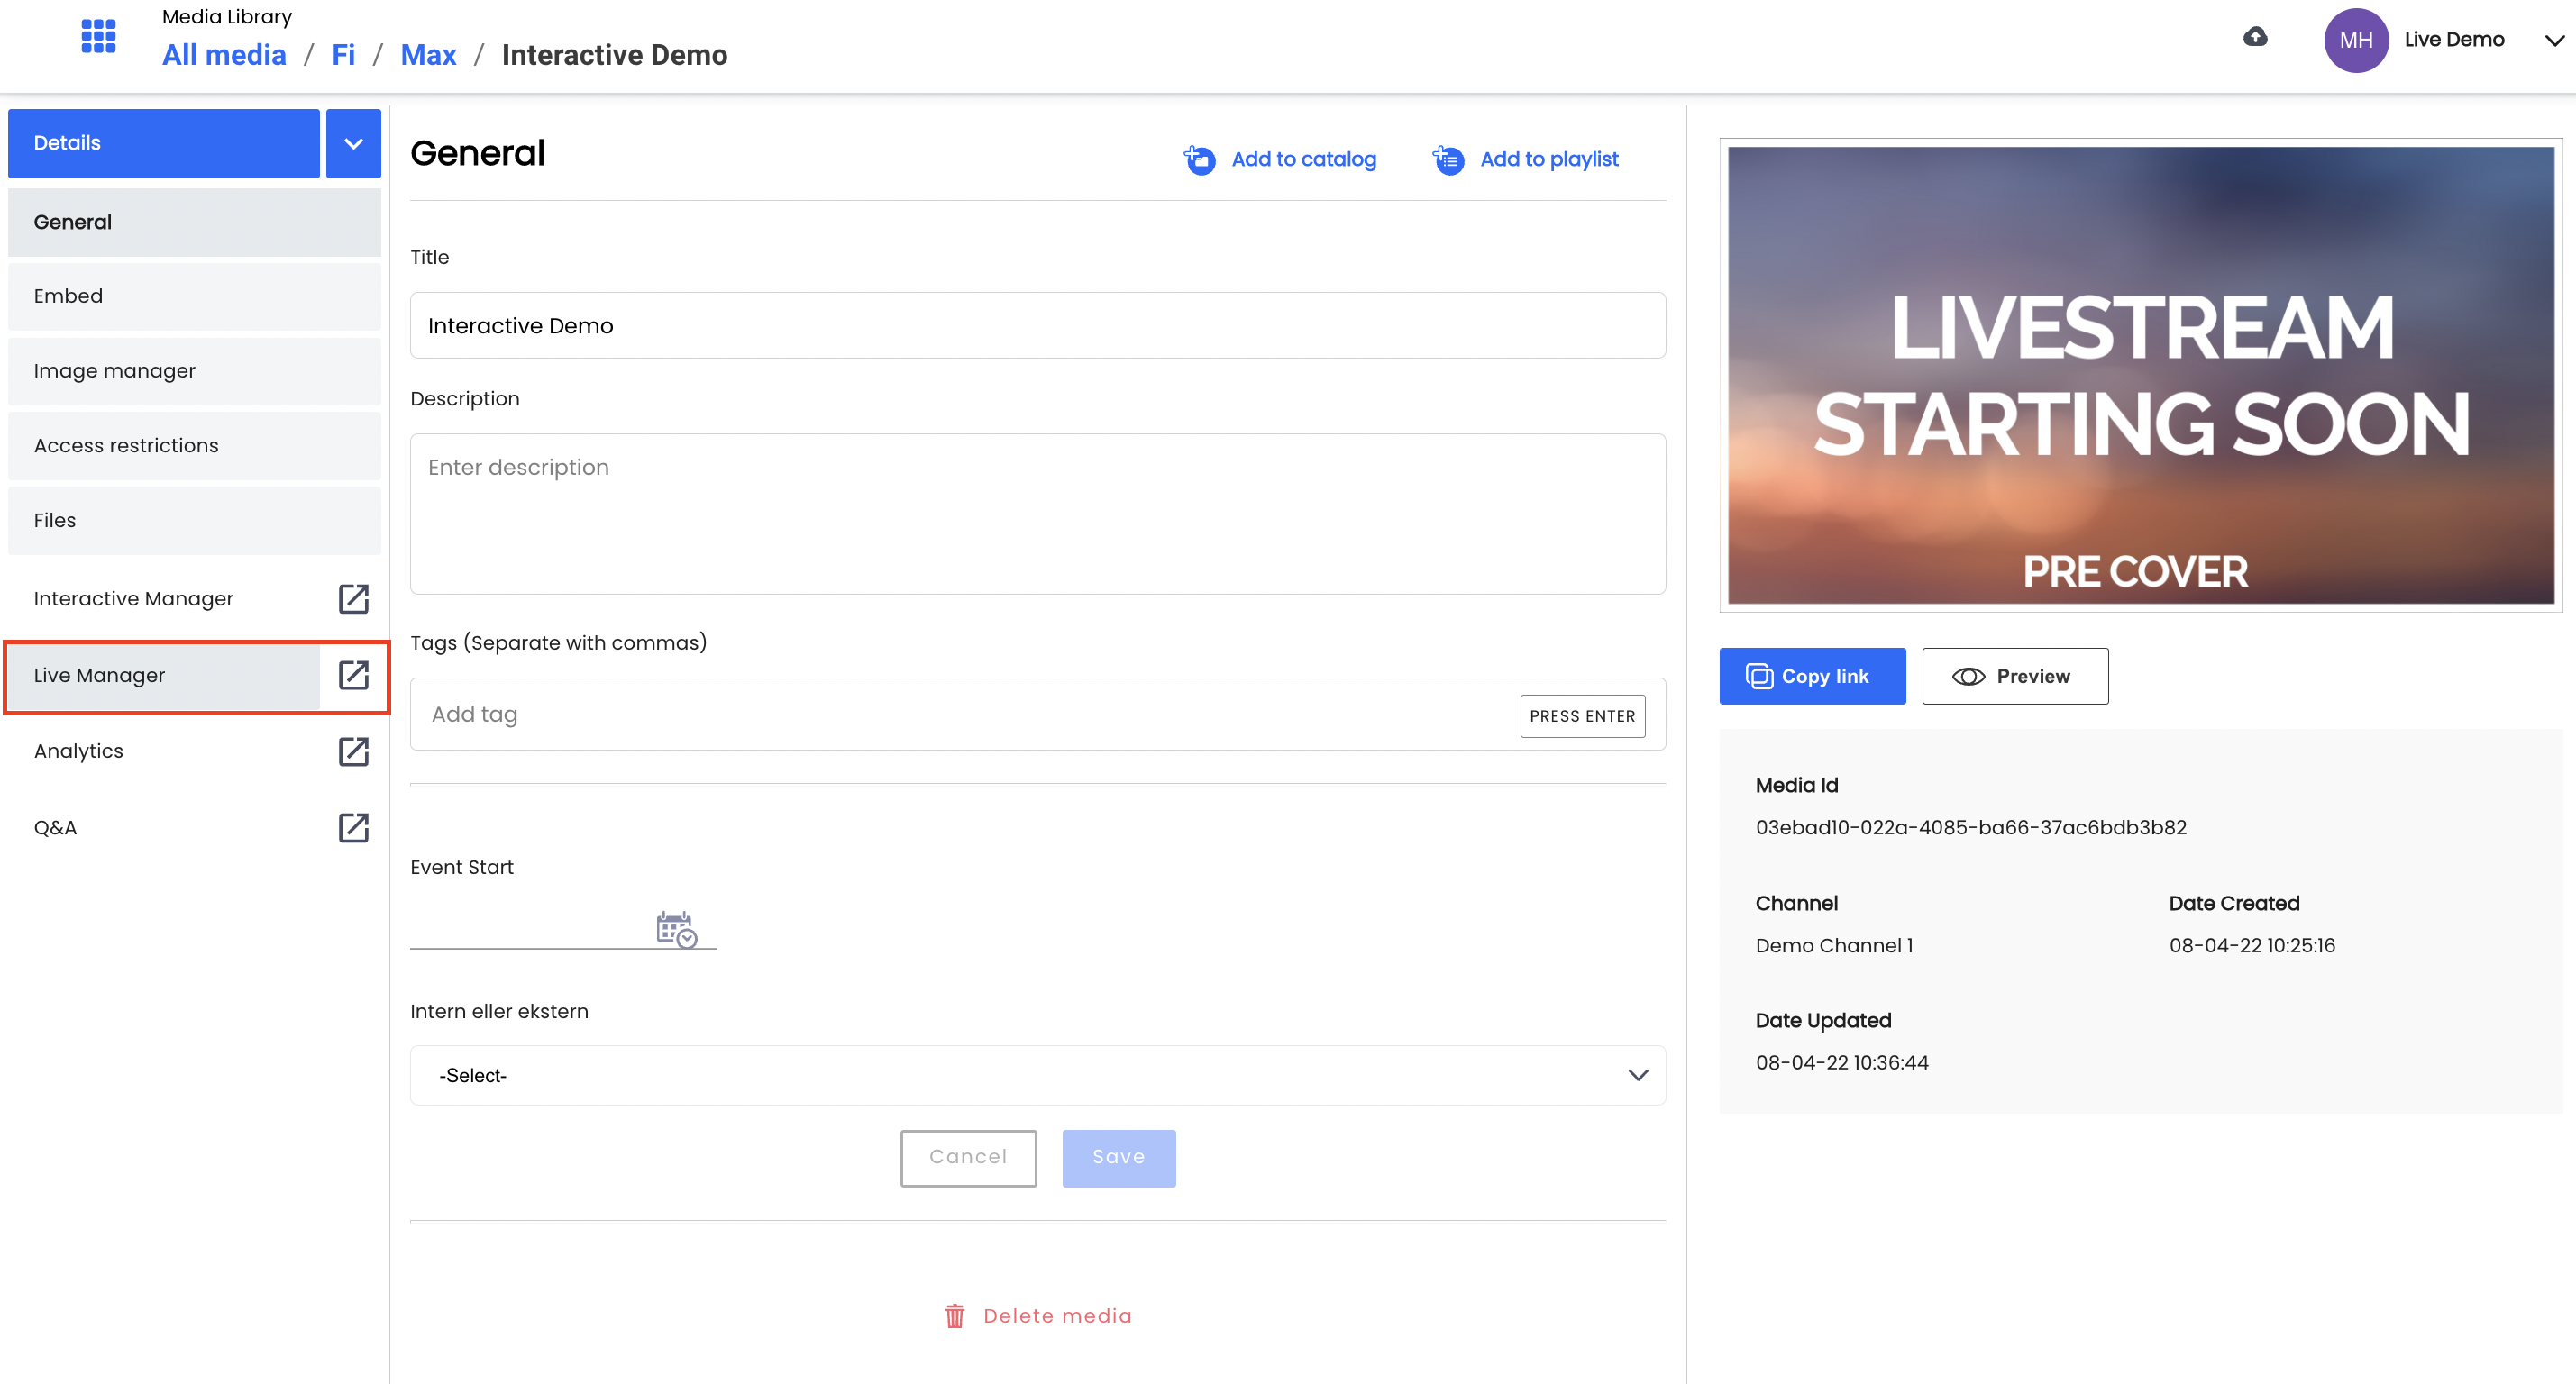The width and height of the screenshot is (2576, 1384).
Task: Open Q&A external link icon
Action: (x=353, y=828)
